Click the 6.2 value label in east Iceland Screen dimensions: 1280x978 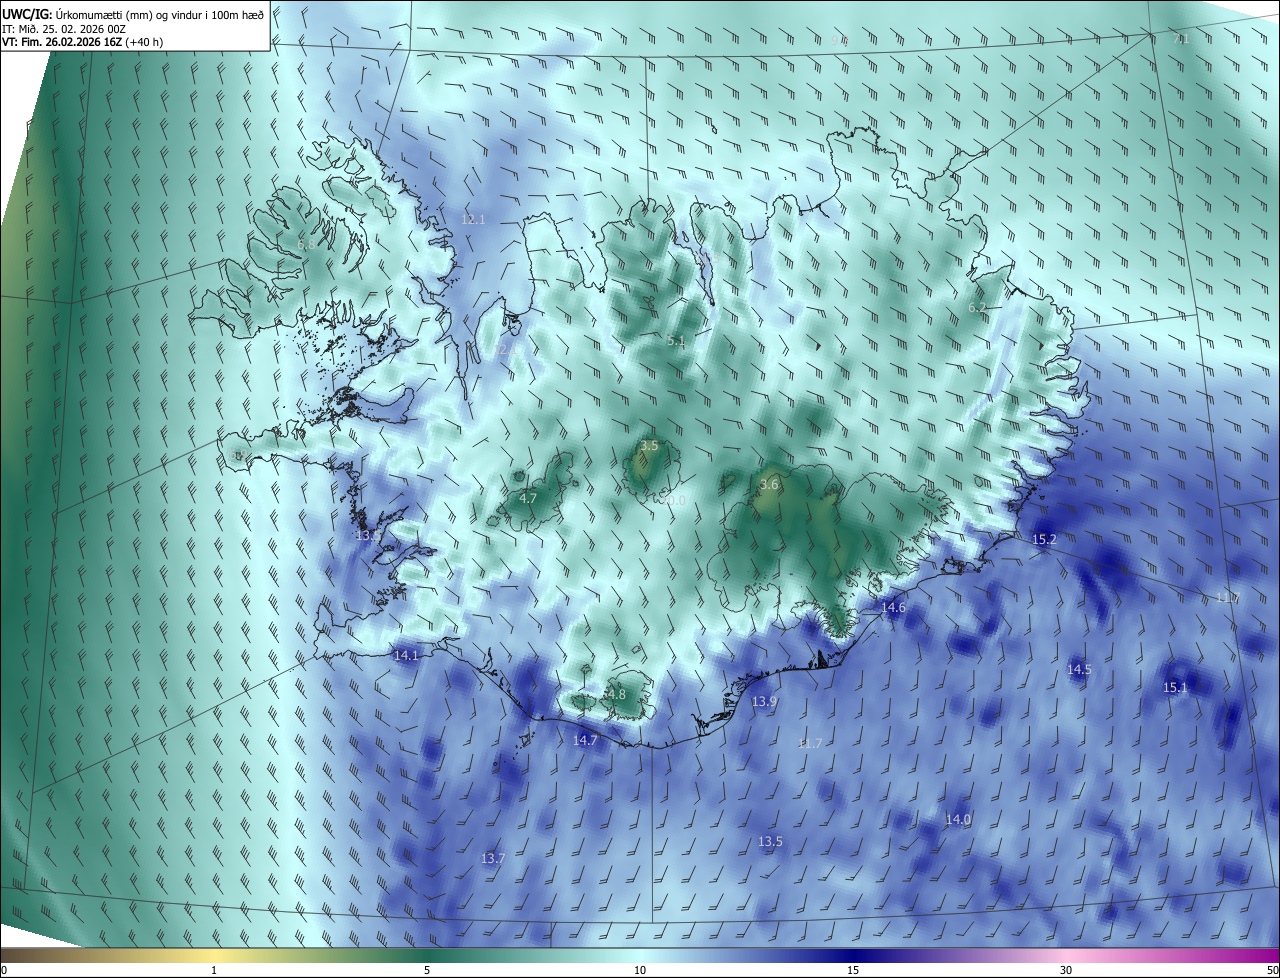tap(977, 307)
